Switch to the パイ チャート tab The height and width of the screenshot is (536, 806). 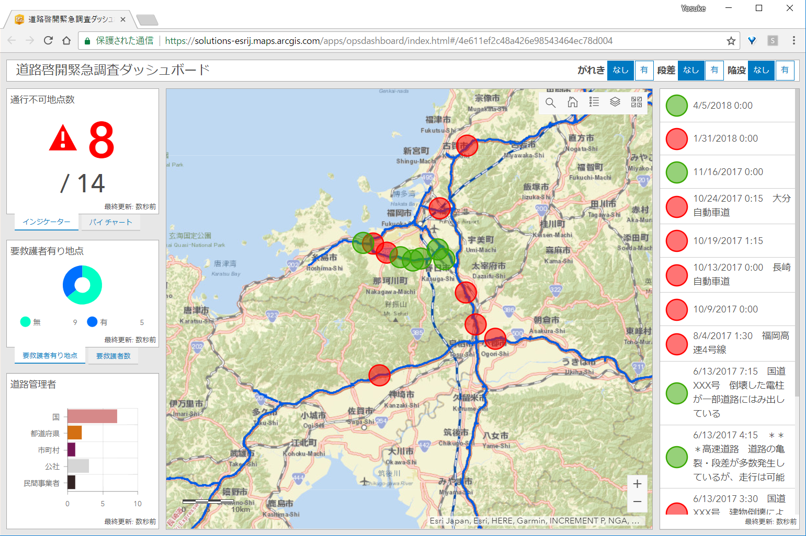111,222
